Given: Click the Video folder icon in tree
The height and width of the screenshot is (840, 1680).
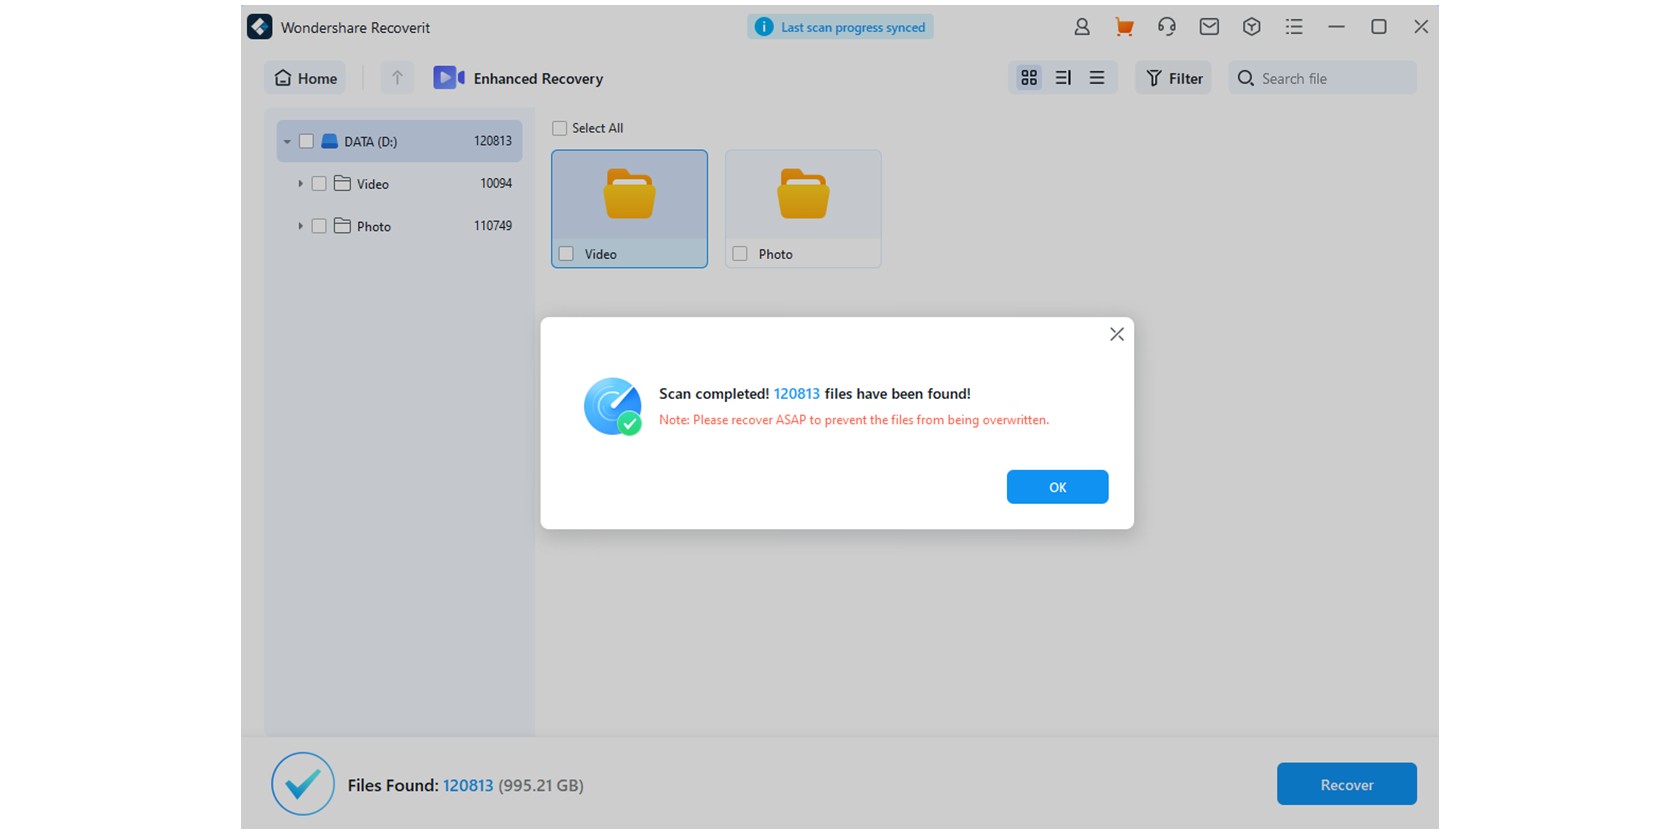Looking at the screenshot, I should click(x=342, y=183).
